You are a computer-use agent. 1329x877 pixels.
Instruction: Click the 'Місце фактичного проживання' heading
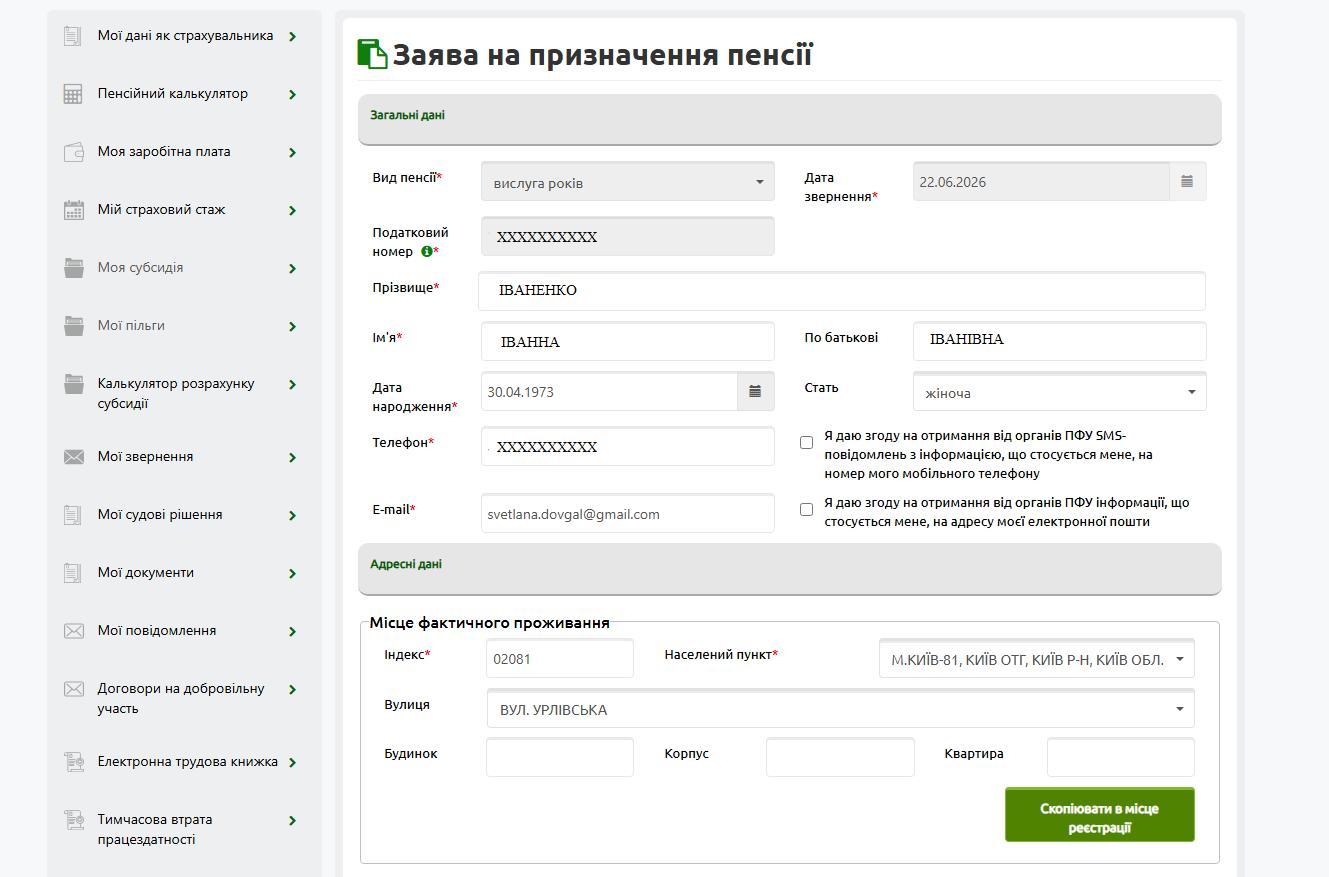click(490, 623)
